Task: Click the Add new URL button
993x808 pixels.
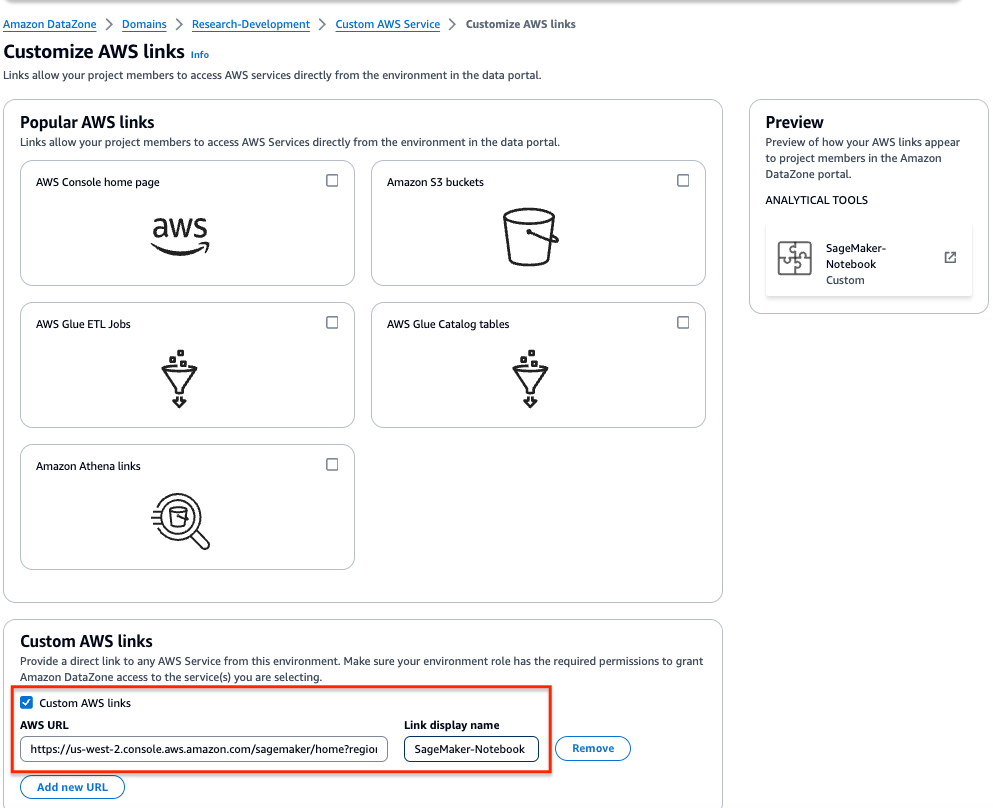Action: pos(72,787)
